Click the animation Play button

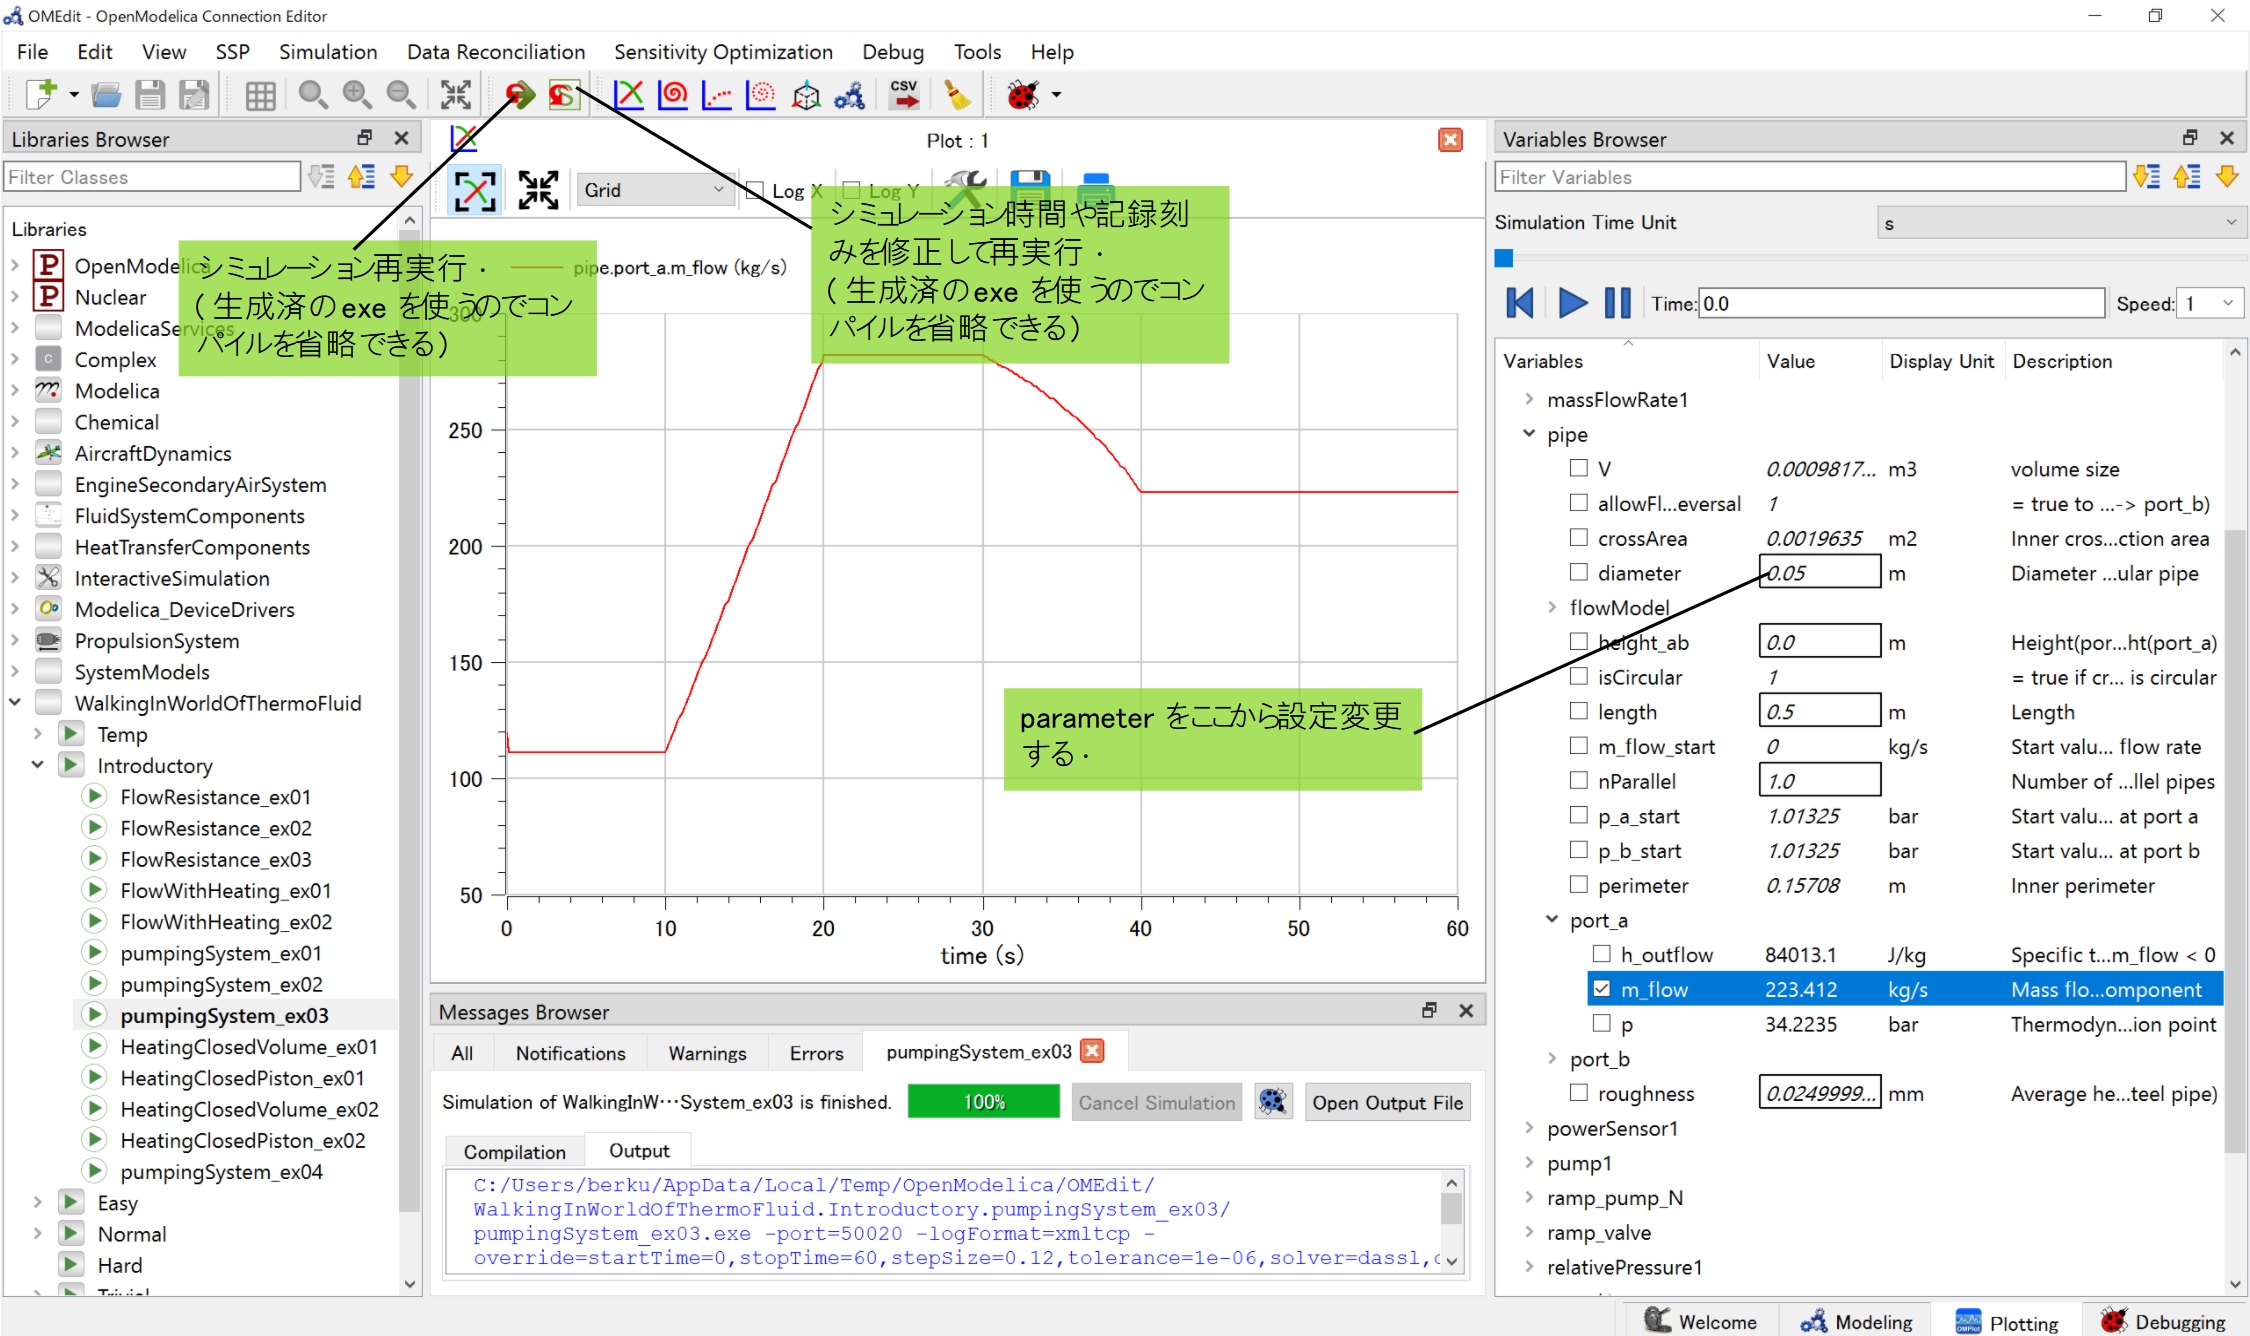1572,303
